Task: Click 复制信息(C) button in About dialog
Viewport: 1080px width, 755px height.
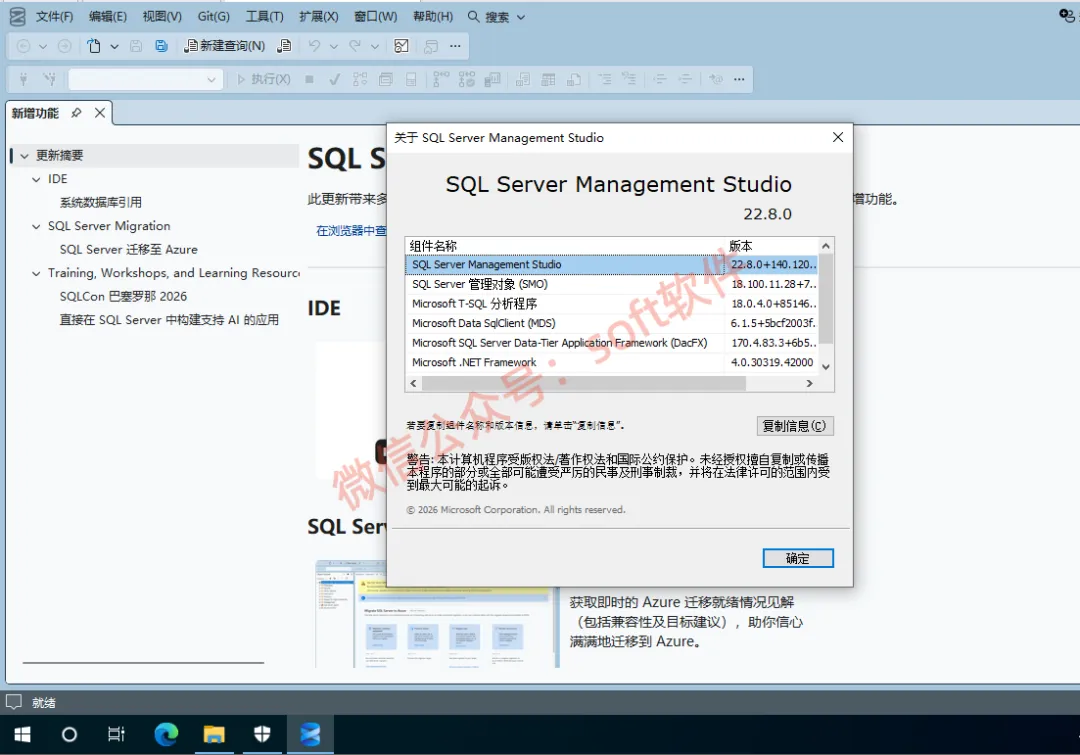Action: coord(795,426)
